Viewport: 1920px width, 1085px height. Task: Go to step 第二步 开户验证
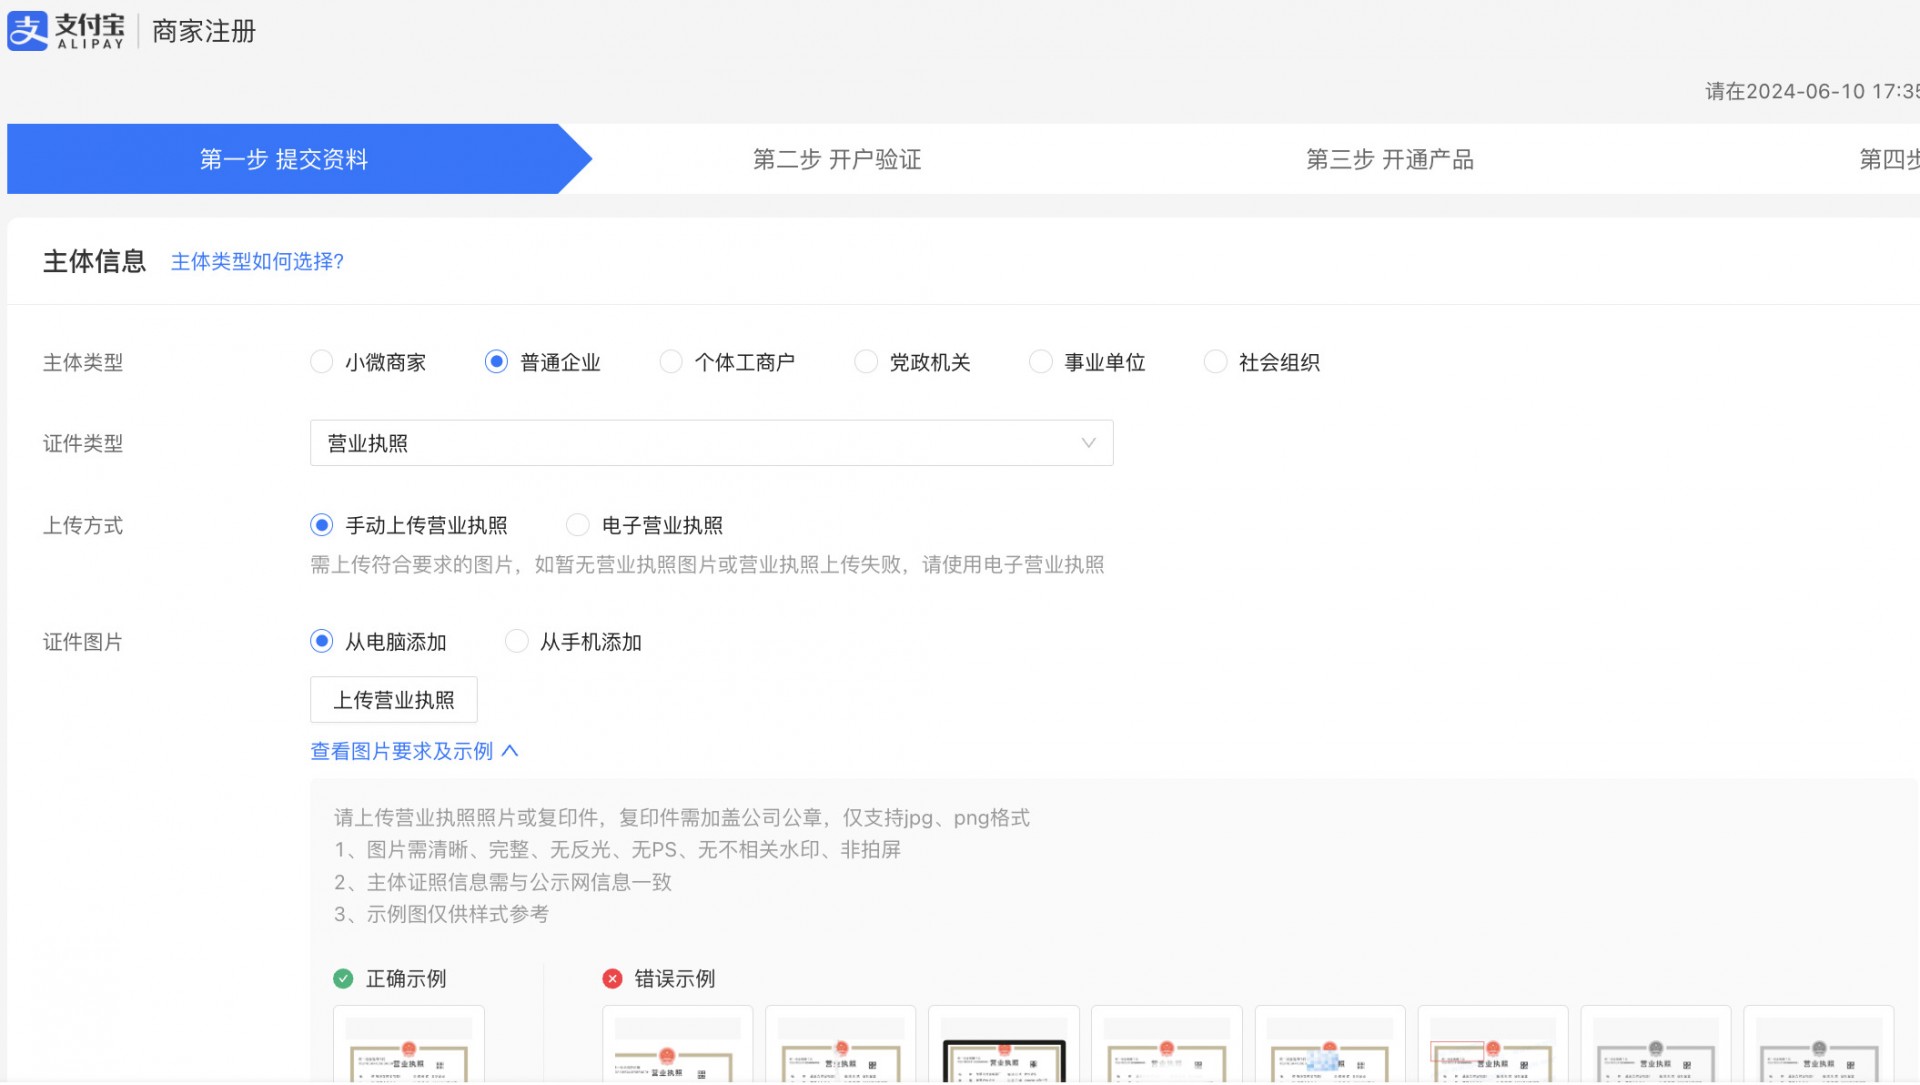836,159
